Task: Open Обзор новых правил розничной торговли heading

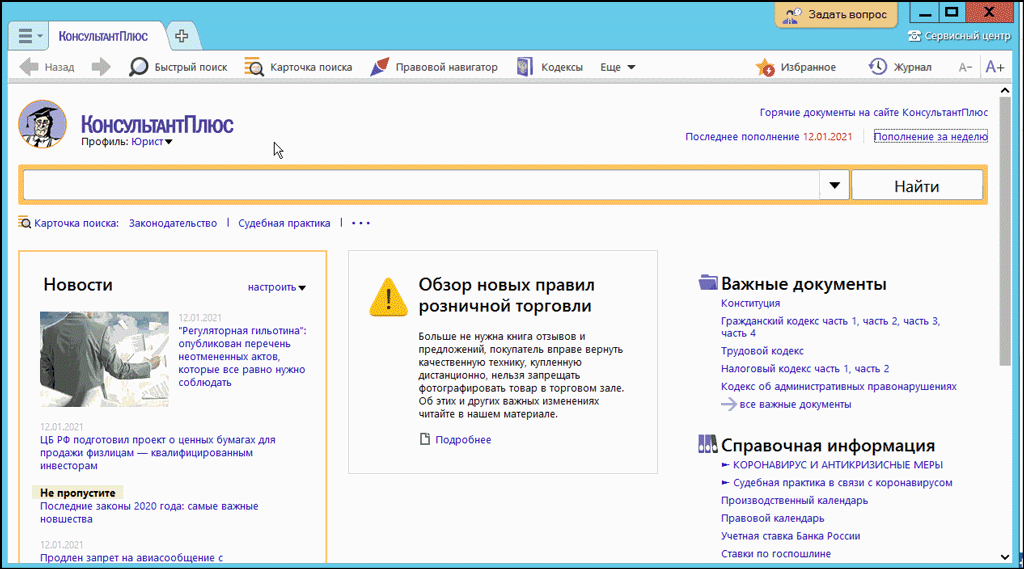Action: coord(506,295)
